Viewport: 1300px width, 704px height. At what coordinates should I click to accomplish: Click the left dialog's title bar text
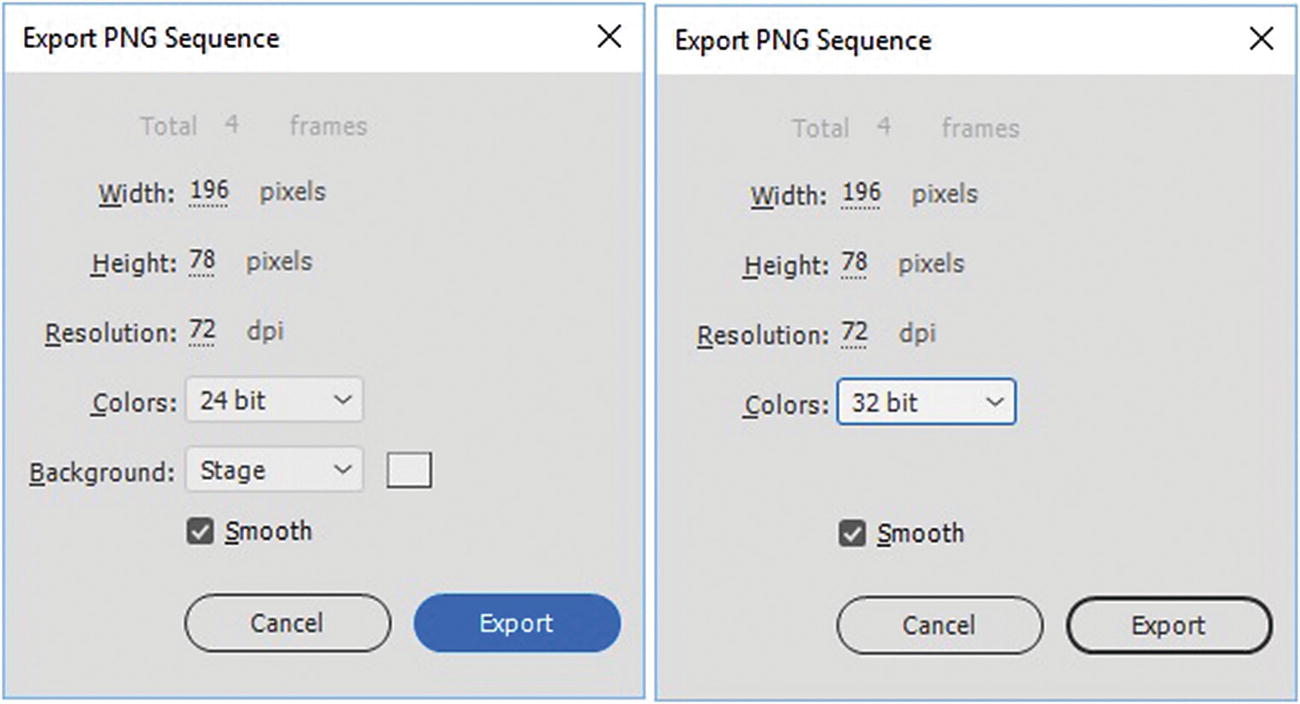coord(151,40)
